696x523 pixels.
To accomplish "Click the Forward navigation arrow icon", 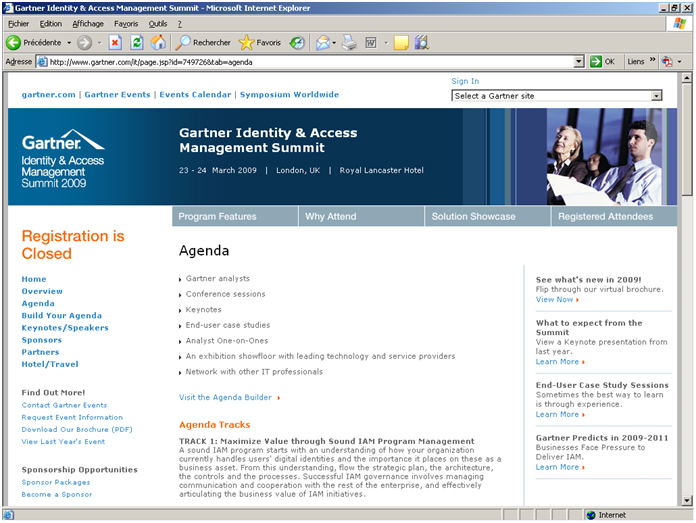I will 84,43.
